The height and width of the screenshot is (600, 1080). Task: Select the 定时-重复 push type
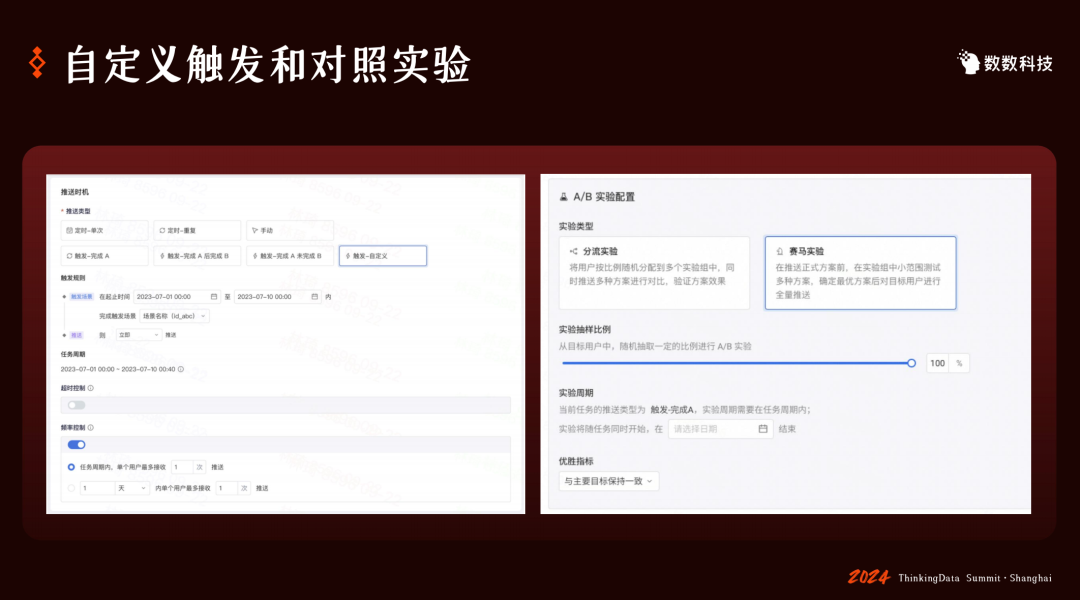(x=197, y=230)
